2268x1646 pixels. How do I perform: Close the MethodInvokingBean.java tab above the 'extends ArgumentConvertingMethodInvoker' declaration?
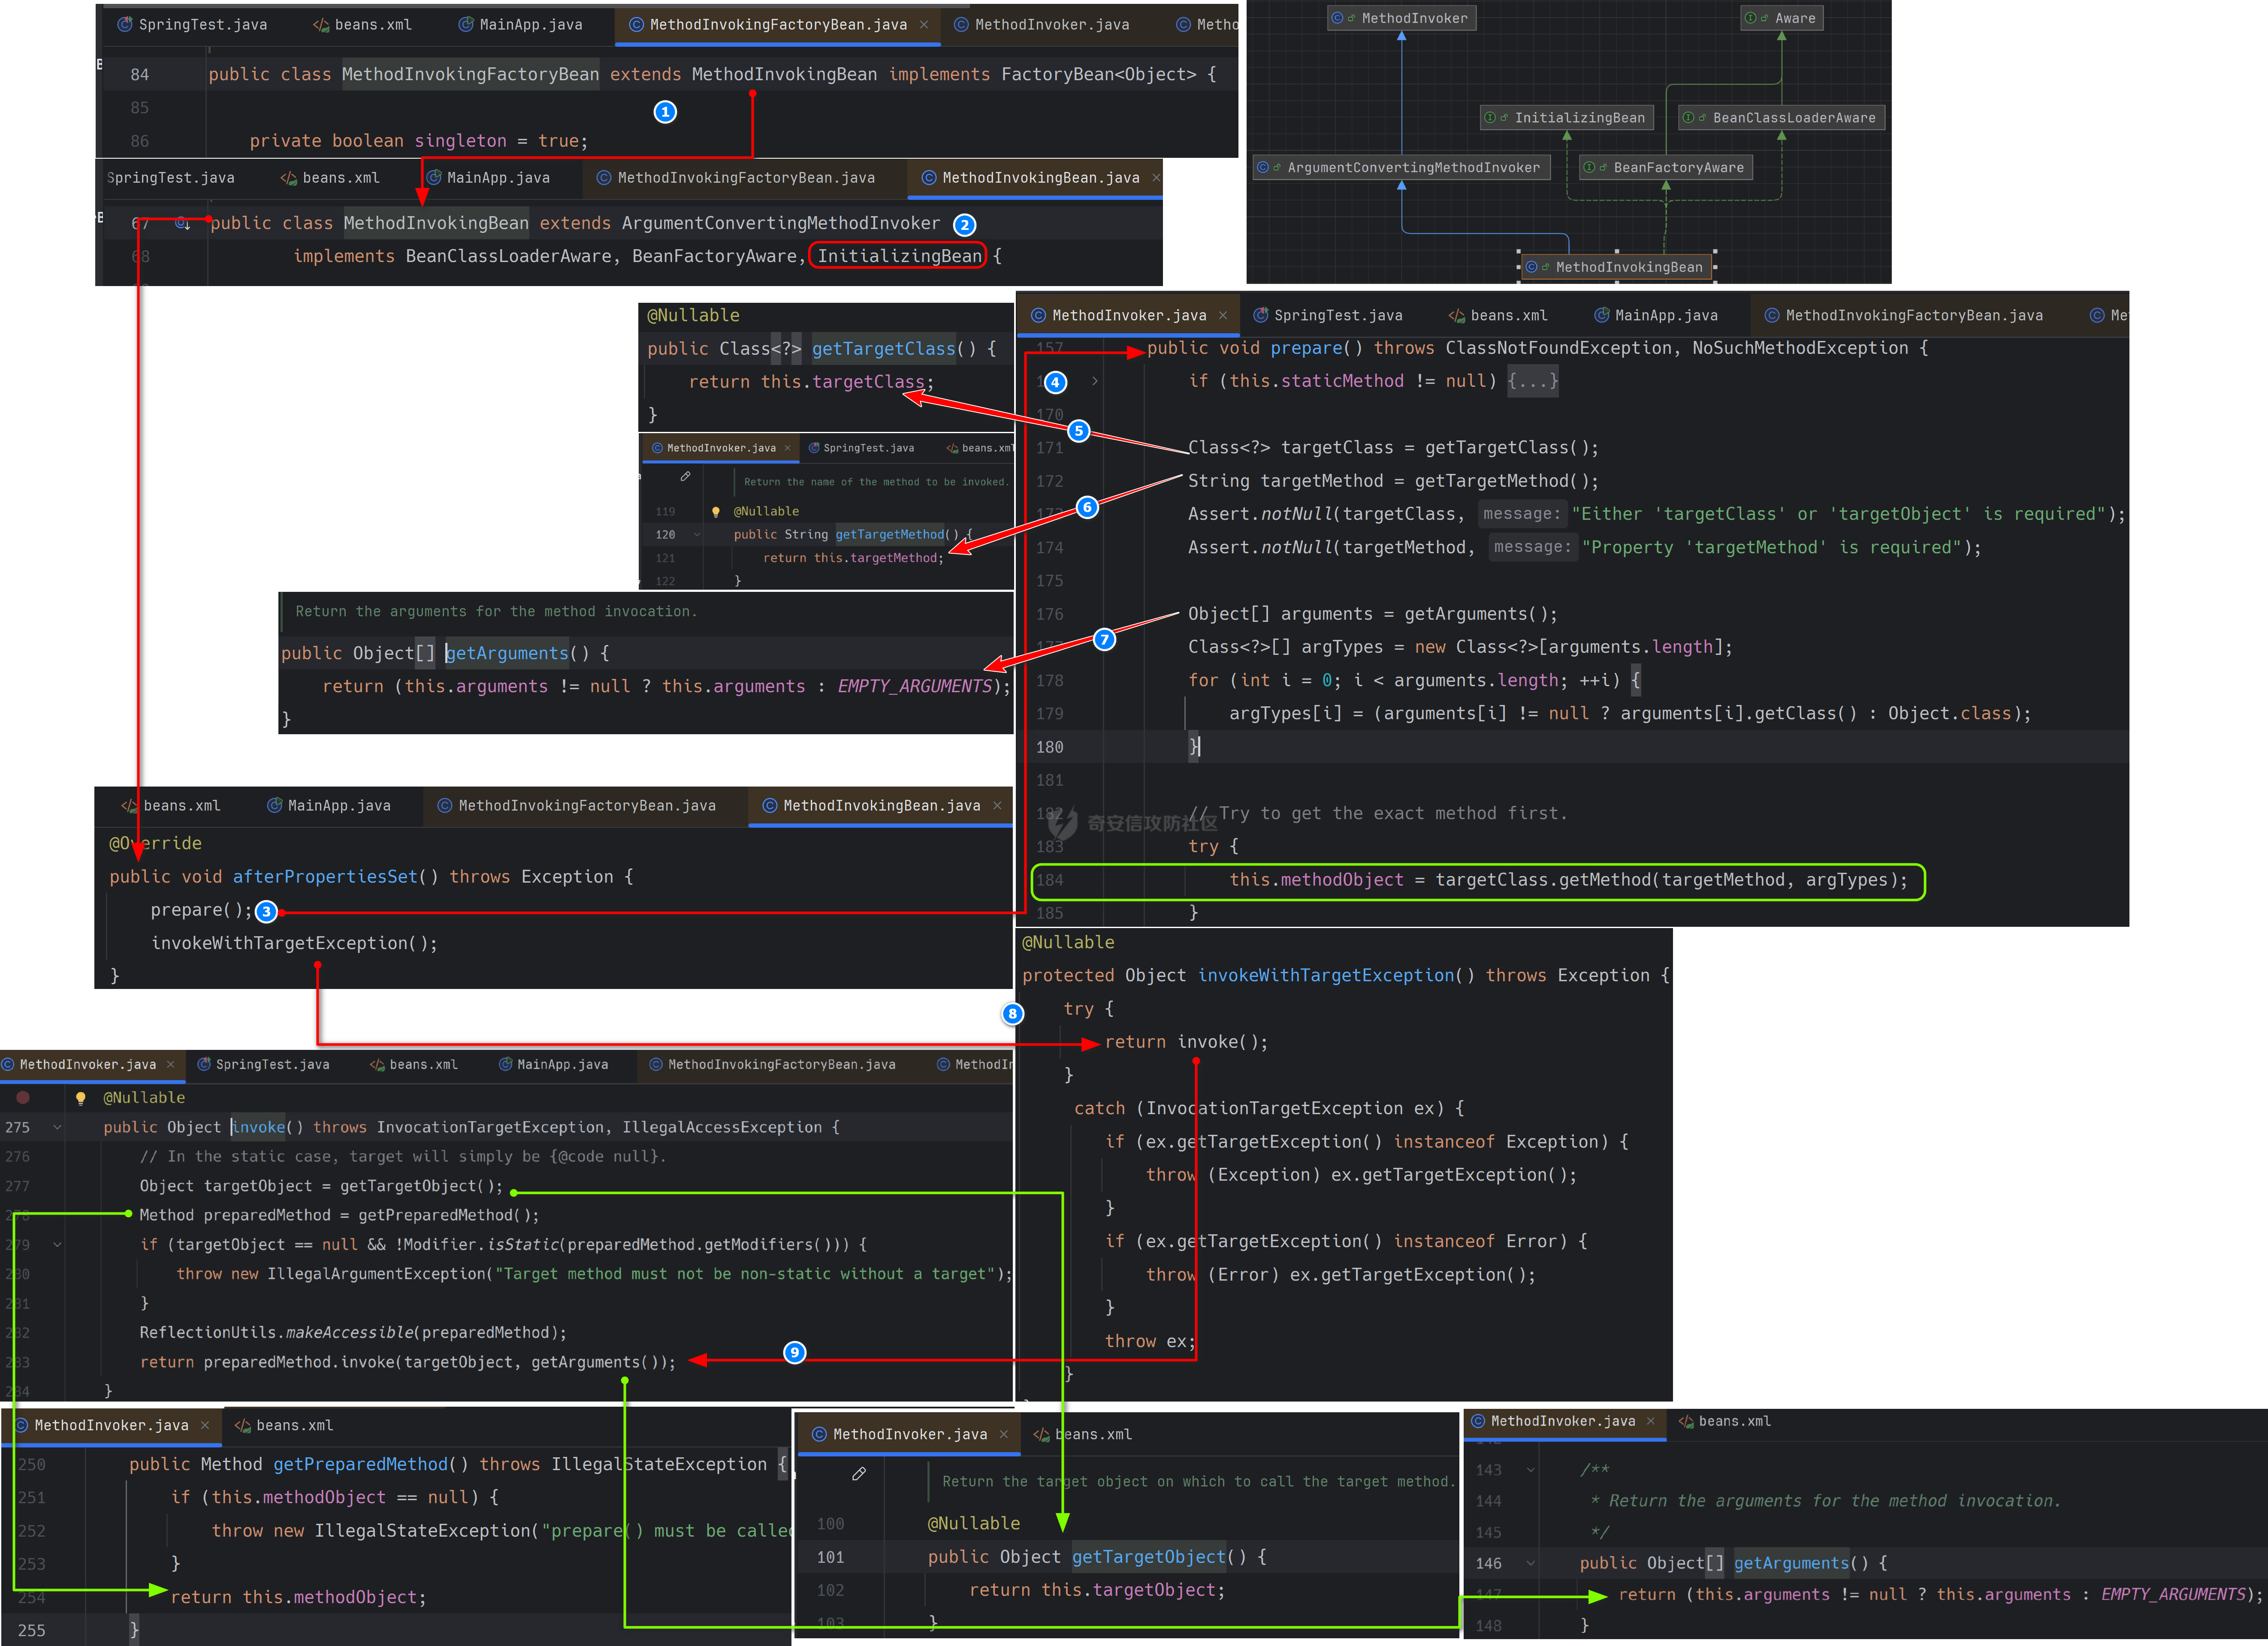click(x=1156, y=177)
